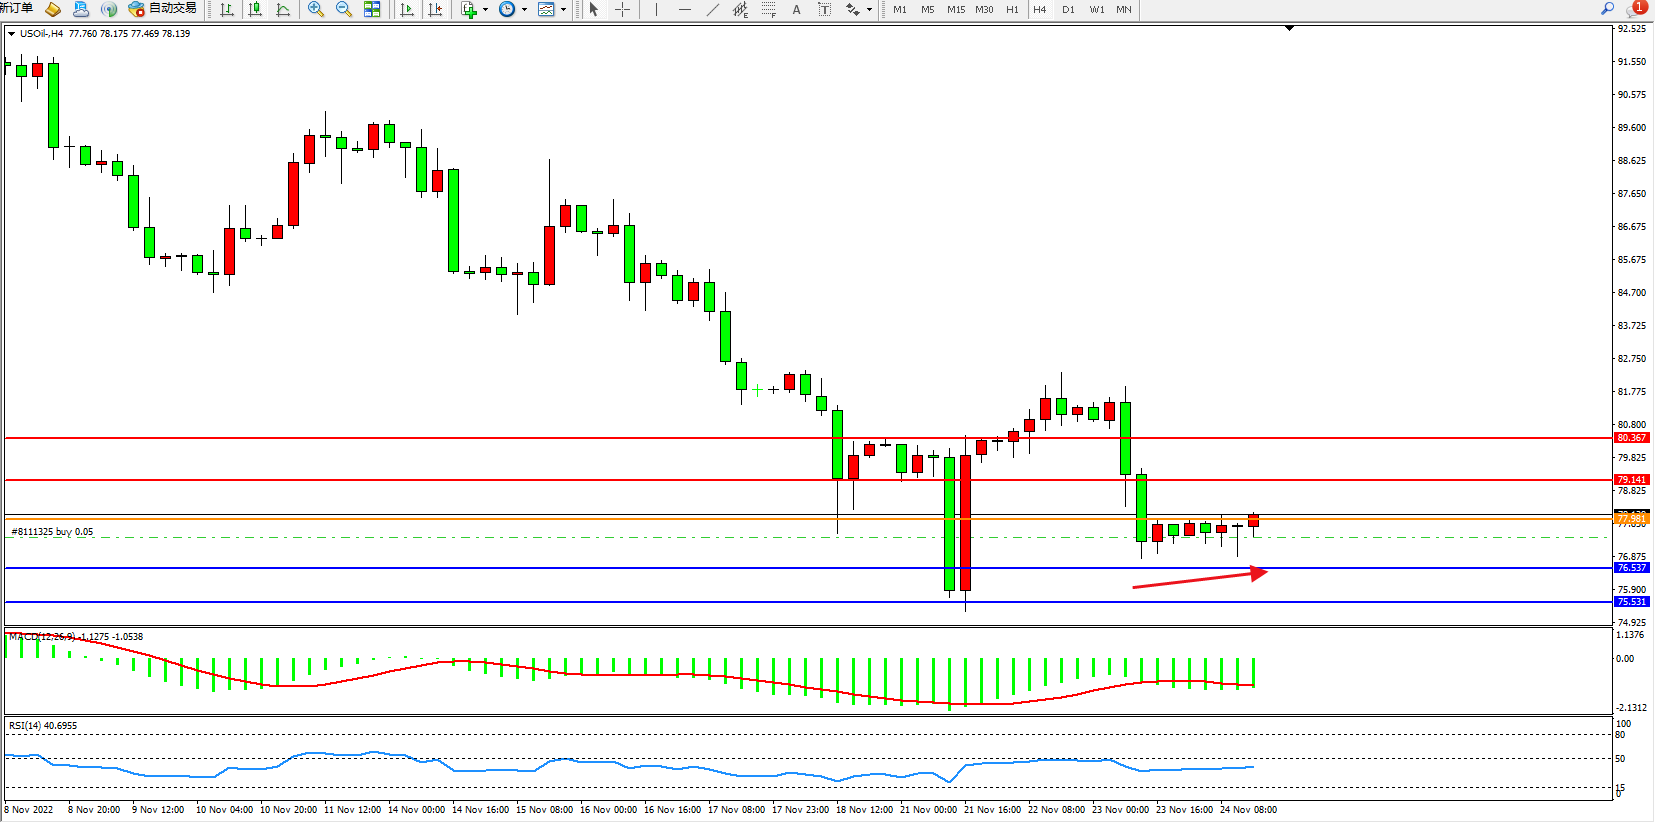
Task: Click the chart shift triangle marker
Action: tap(1289, 28)
